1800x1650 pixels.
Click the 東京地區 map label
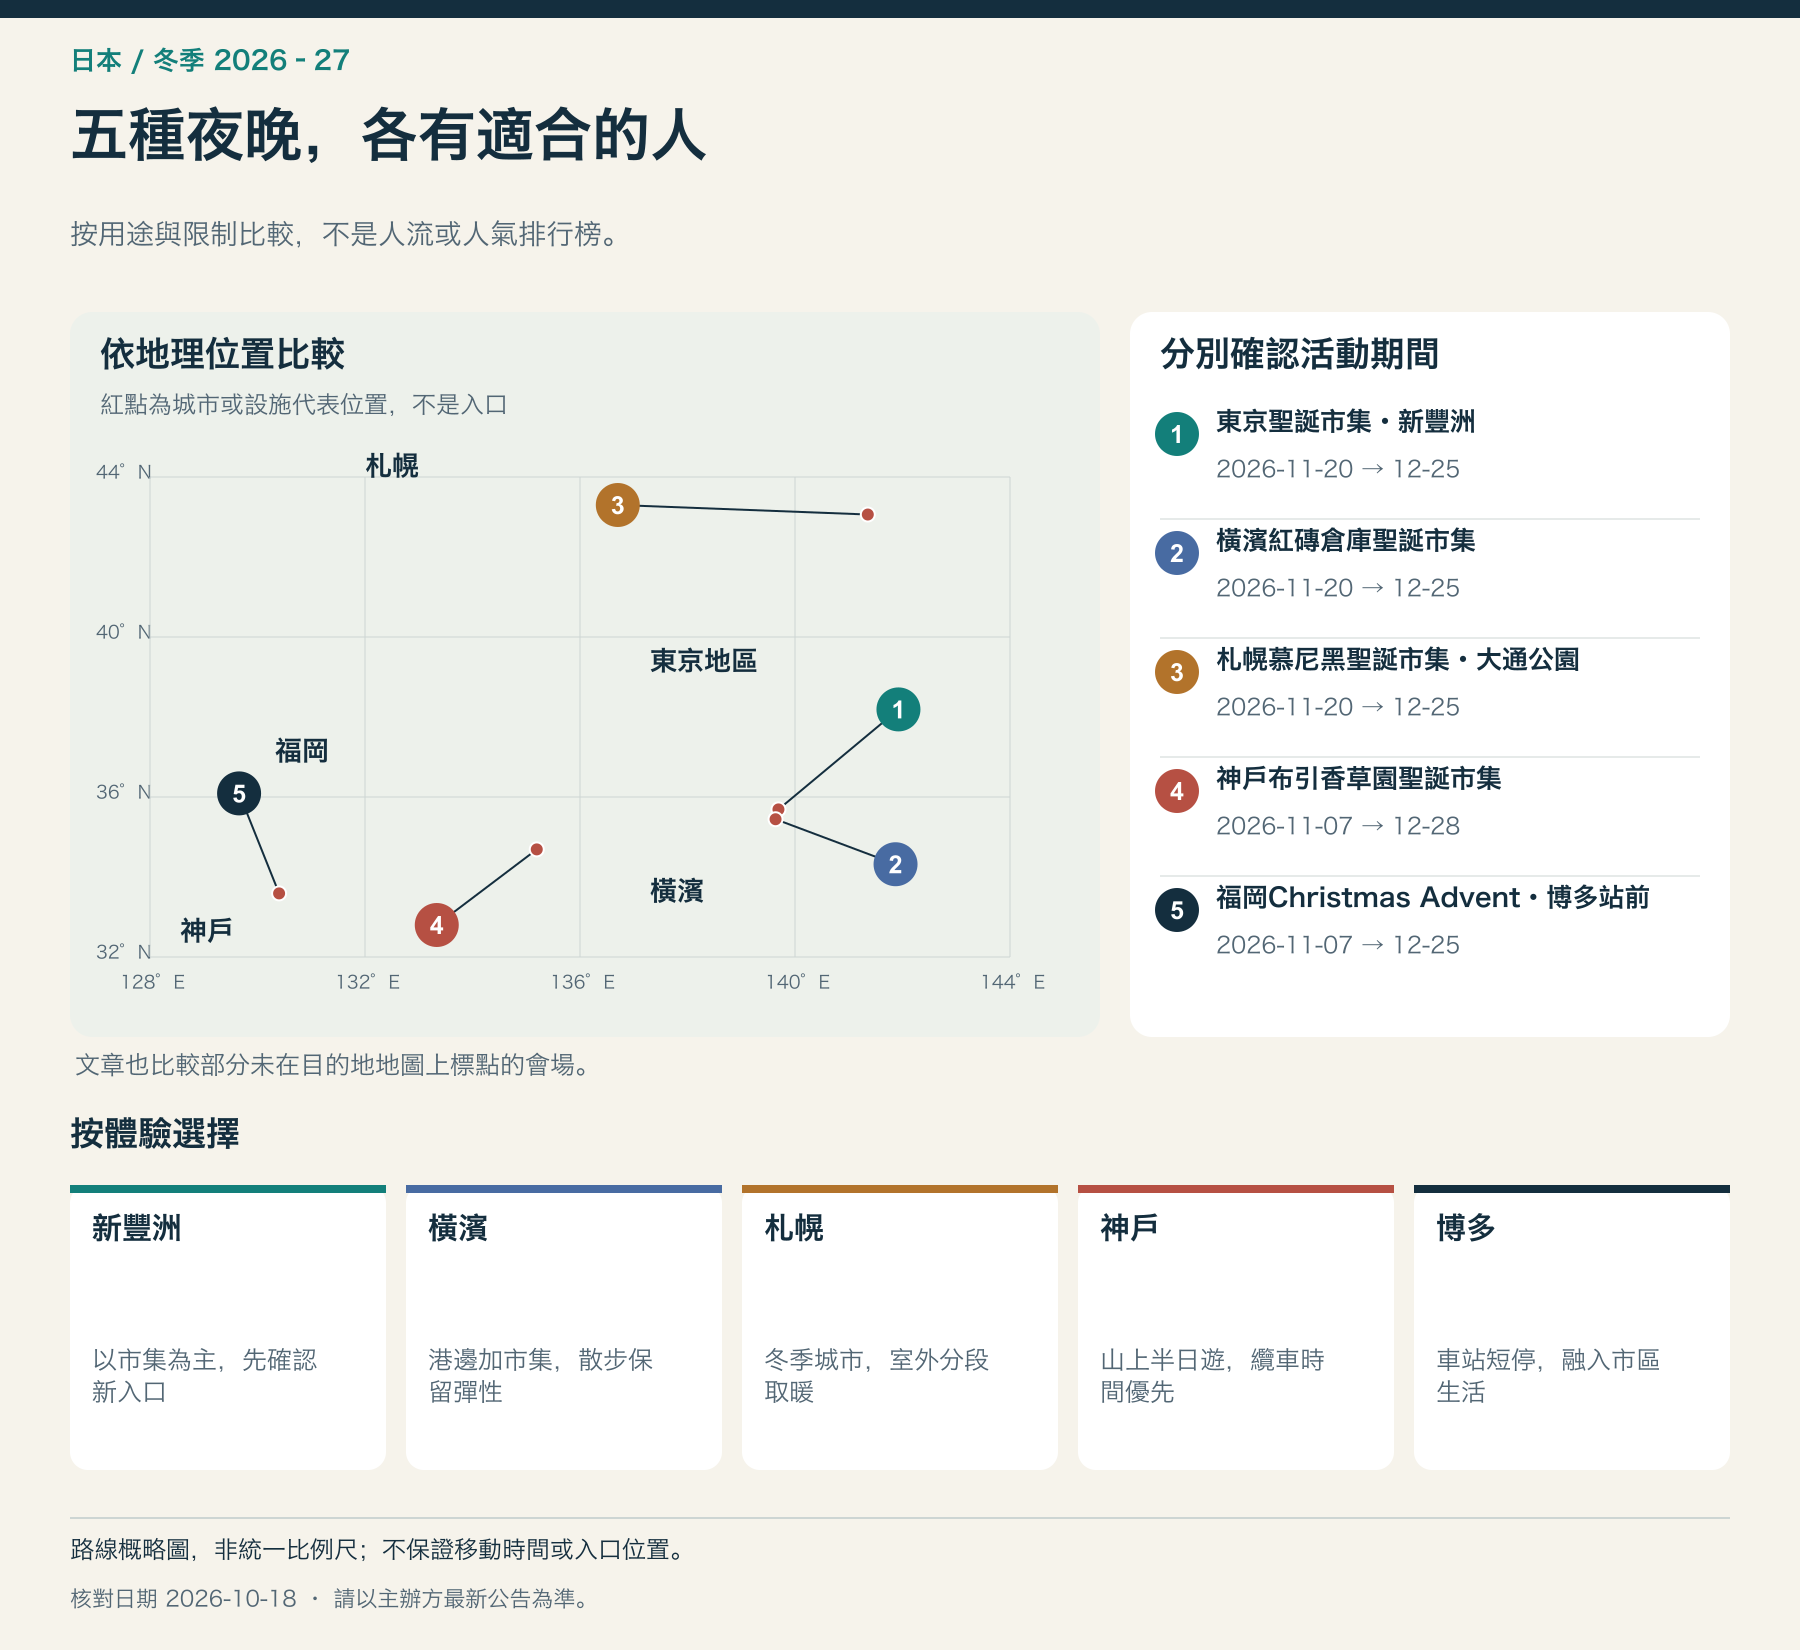pyautogui.click(x=704, y=661)
